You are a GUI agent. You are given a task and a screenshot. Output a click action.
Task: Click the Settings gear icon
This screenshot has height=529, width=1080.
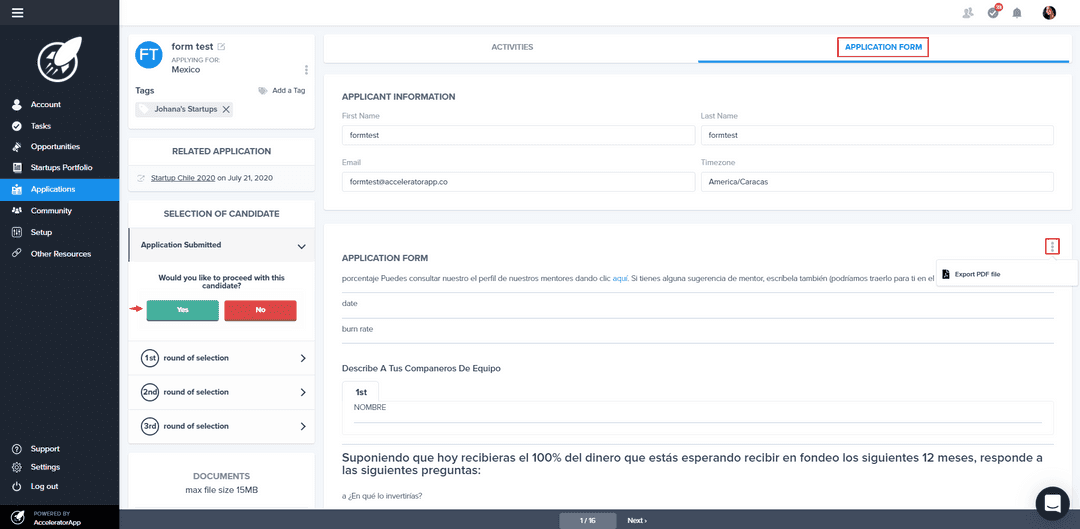pos(17,467)
